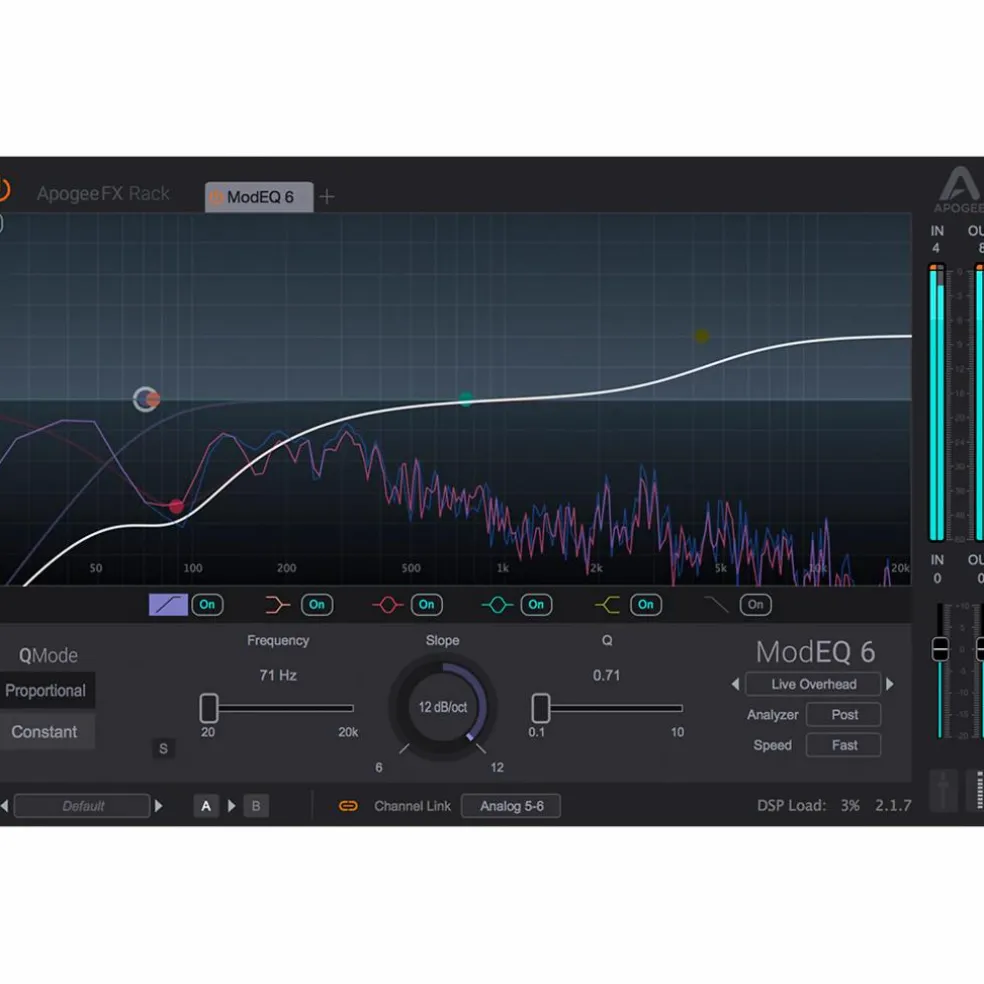Image resolution: width=984 pixels, height=984 pixels.
Task: Click previous arrow beside Default preset
Action: [4, 806]
